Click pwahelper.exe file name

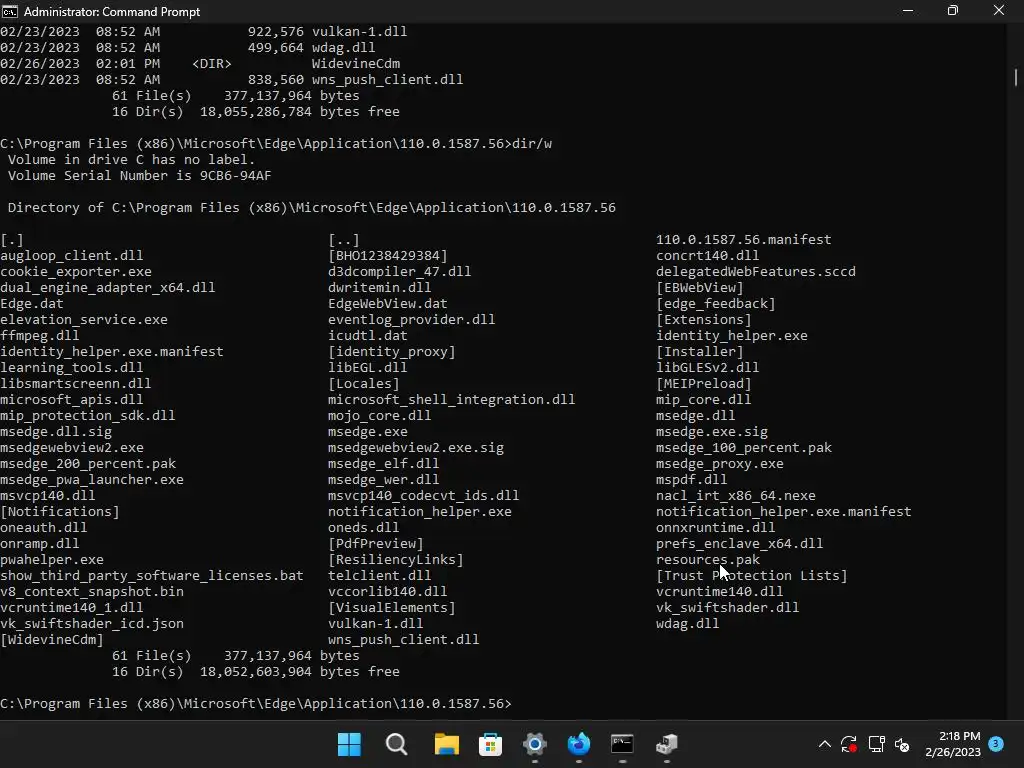(x=52, y=560)
